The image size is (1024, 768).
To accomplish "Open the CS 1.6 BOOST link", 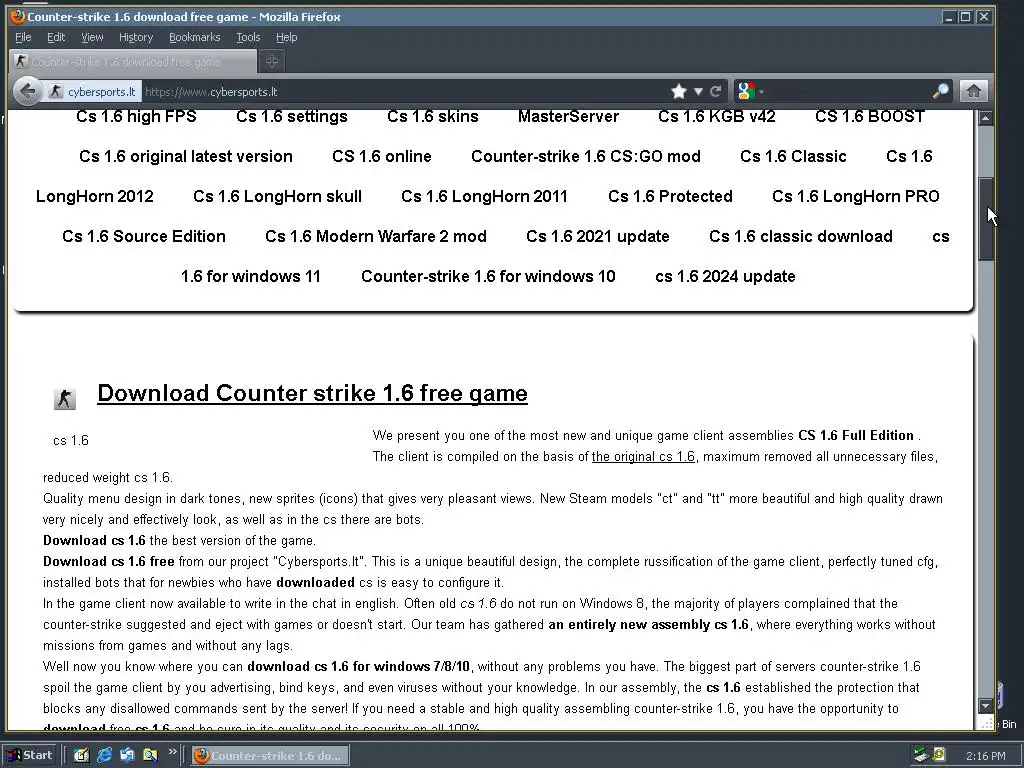I will point(870,116).
